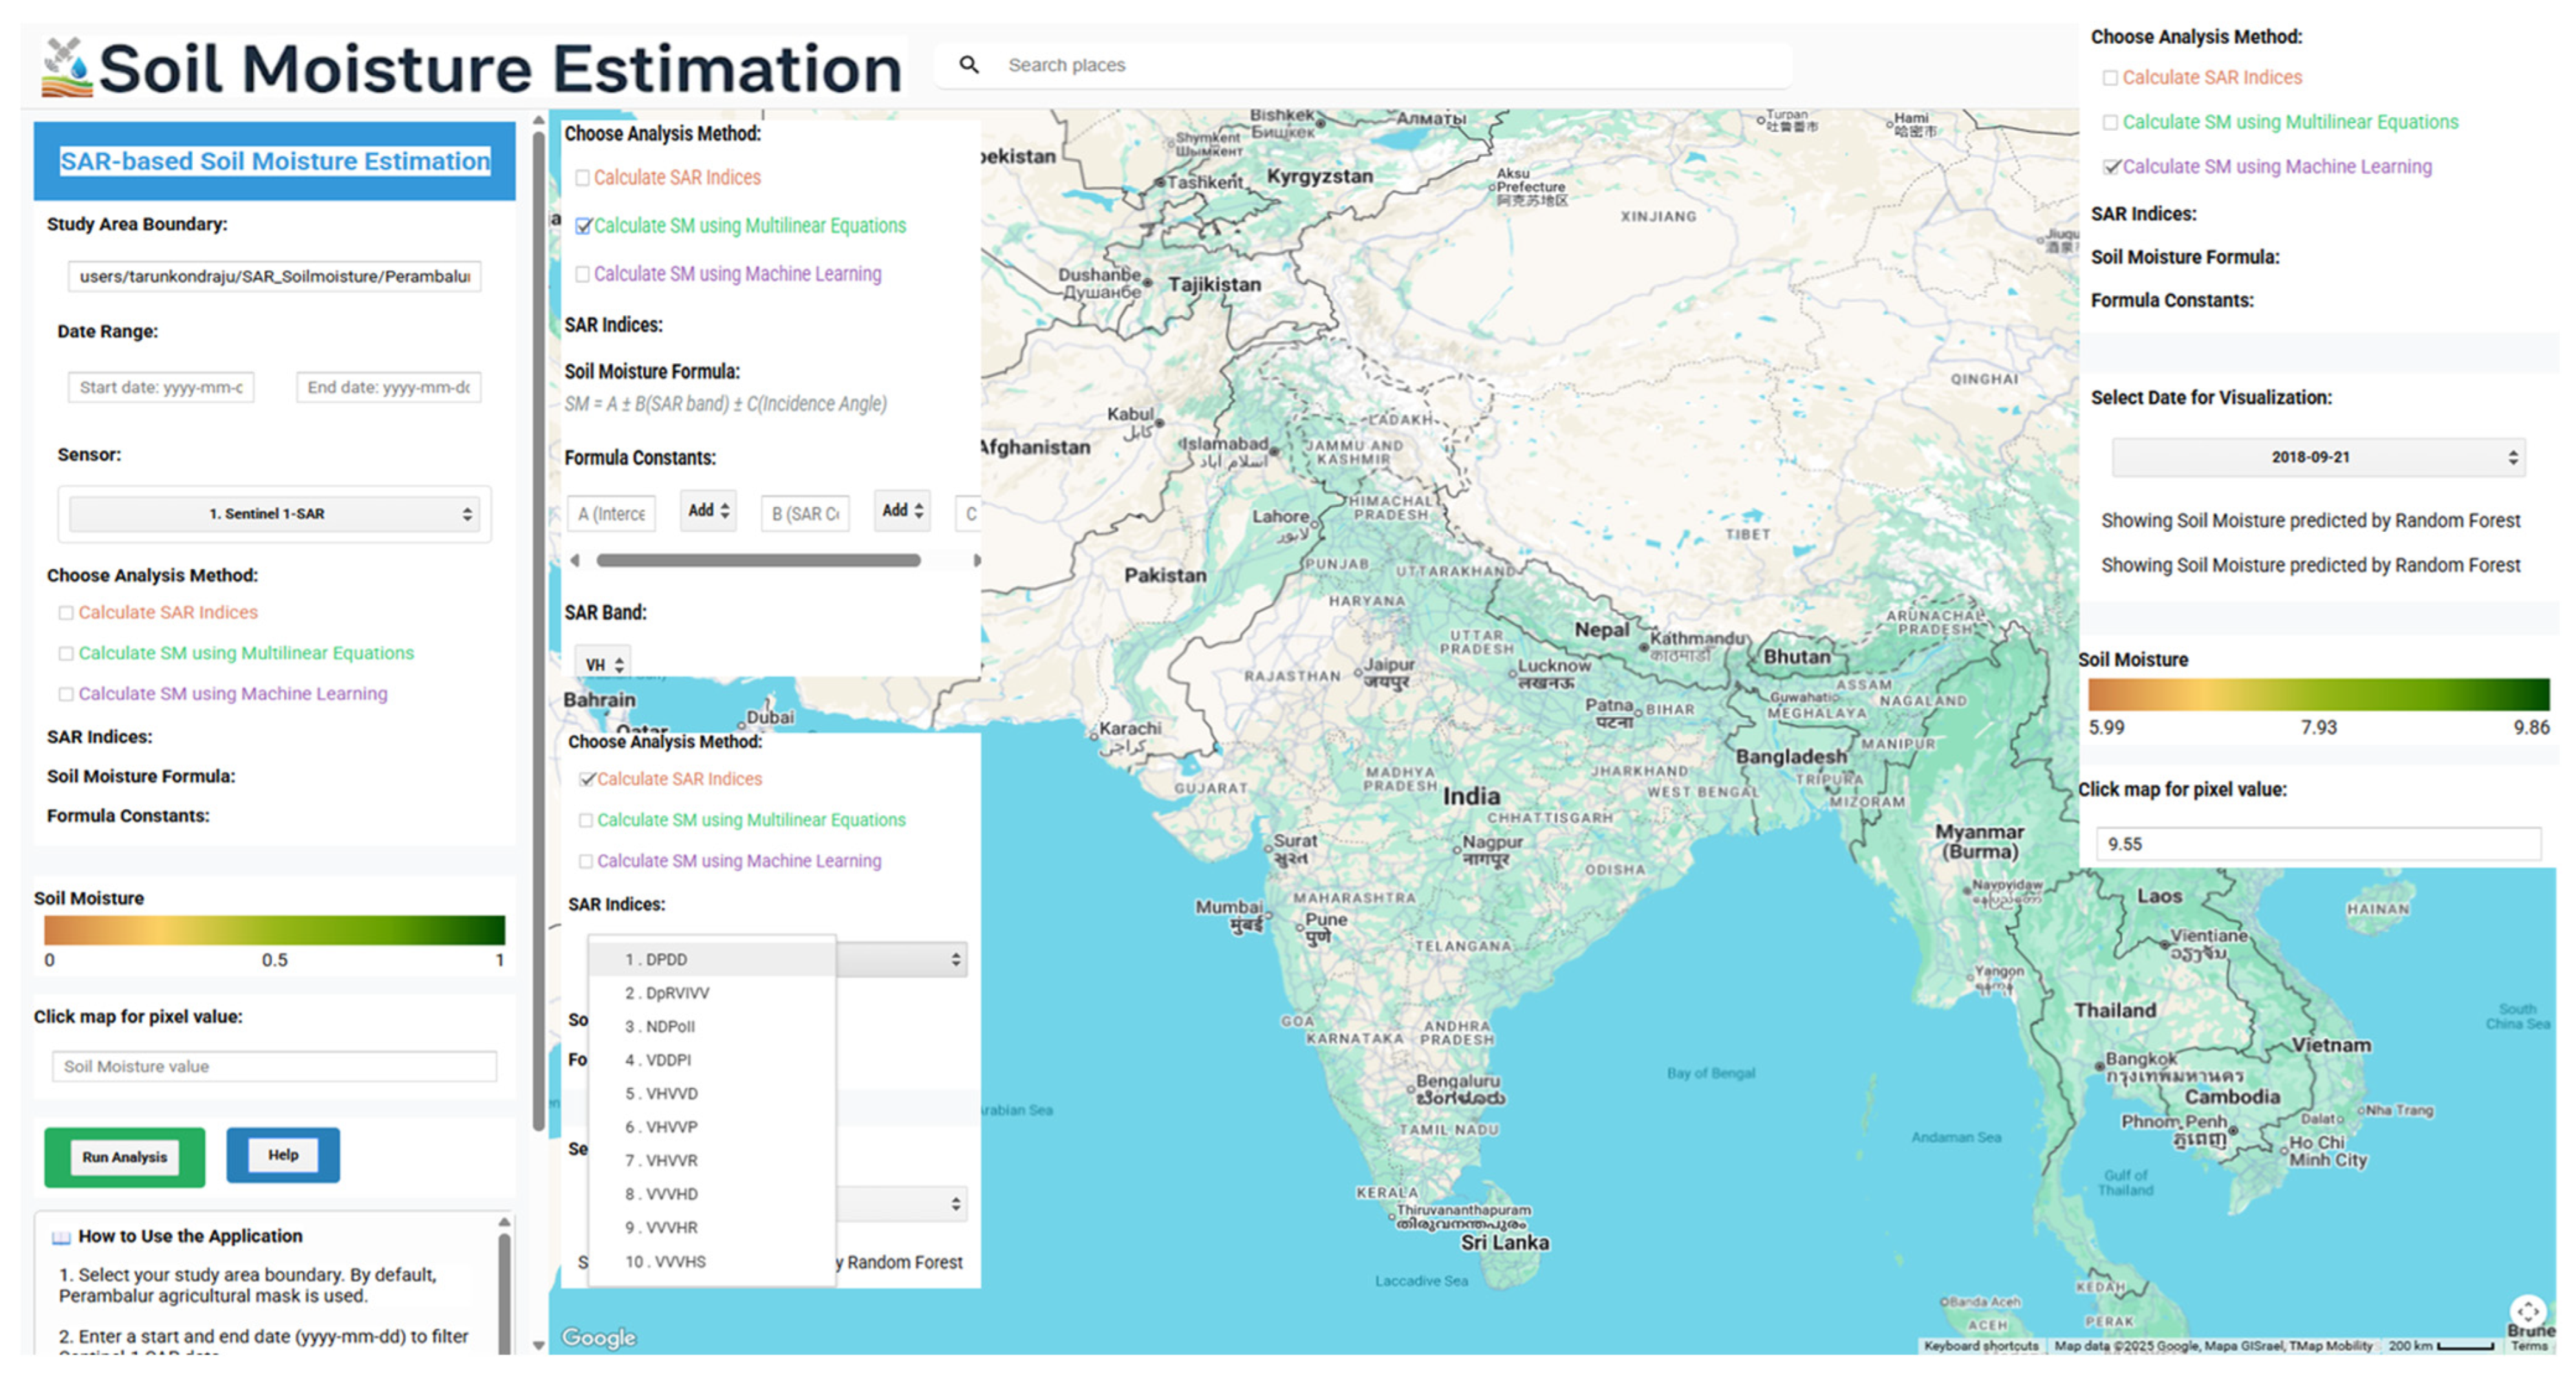Open the VH SAR Band dropdown
Image resolution: width=2576 pixels, height=1378 pixels.
click(603, 665)
